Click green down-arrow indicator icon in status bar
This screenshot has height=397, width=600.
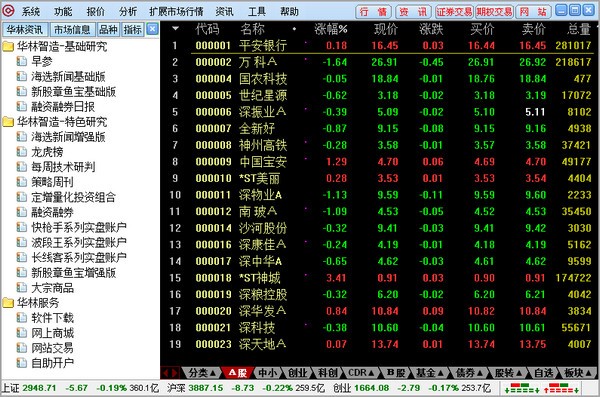[522, 388]
